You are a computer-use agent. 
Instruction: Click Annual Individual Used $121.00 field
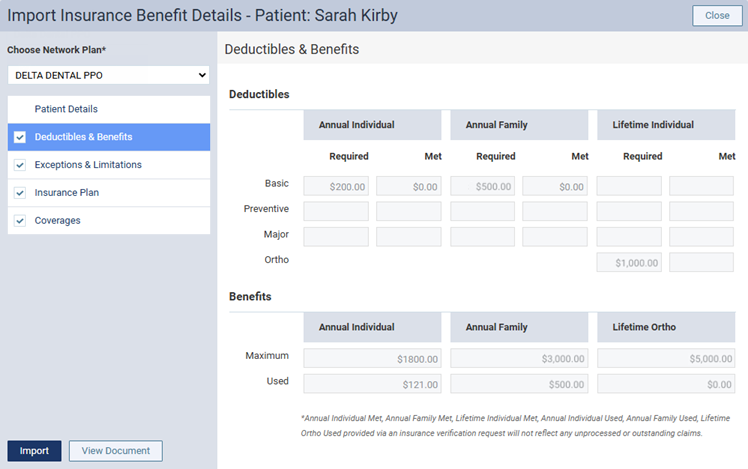[372, 383]
